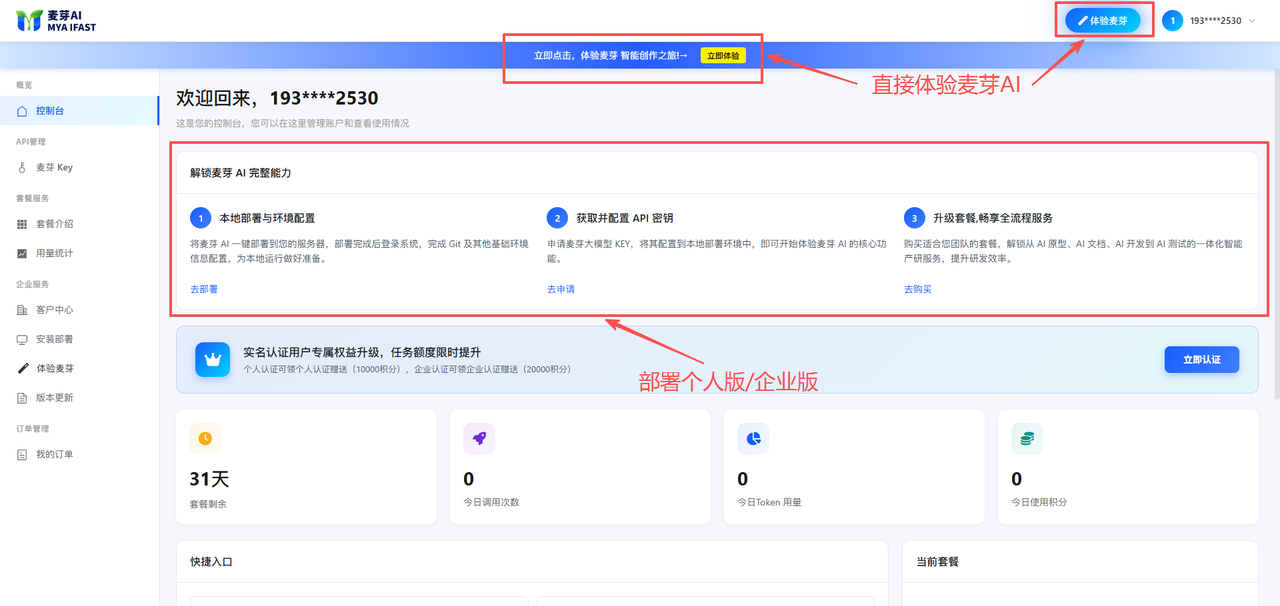The image size is (1280, 606).
Task: Click the home icon beside 控制台
Action: 22,111
